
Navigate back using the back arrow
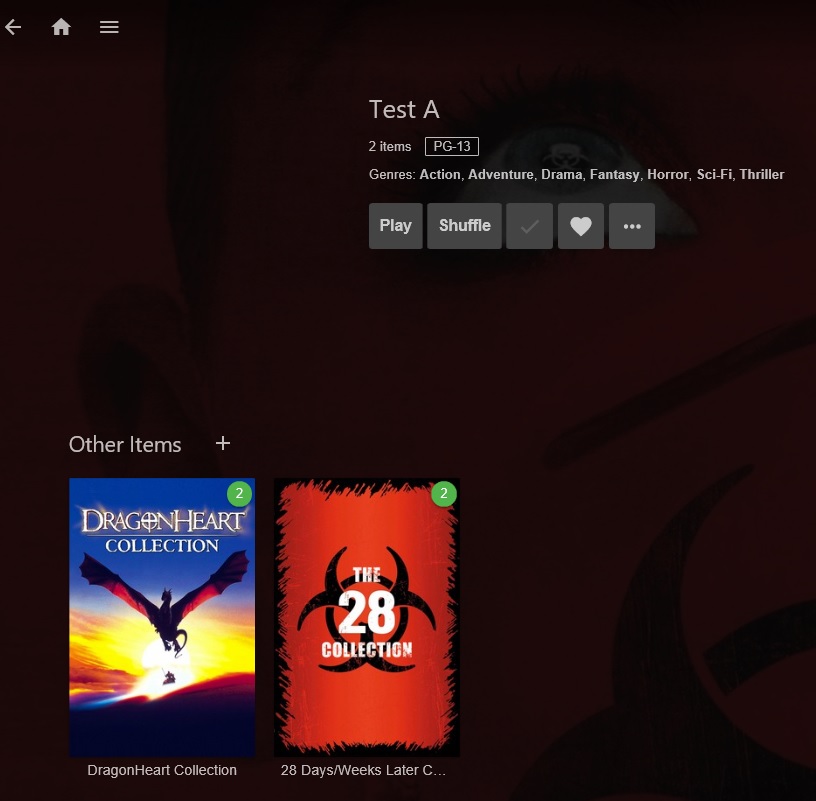(x=13, y=27)
